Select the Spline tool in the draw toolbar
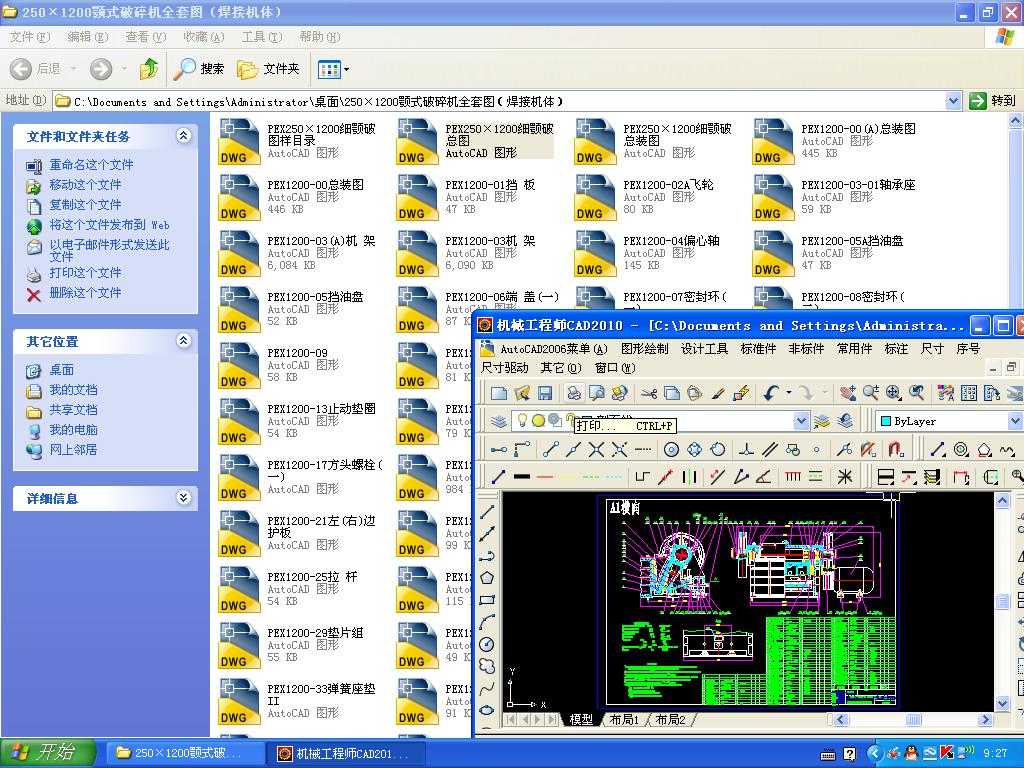The width and height of the screenshot is (1024, 768). pos(487,688)
